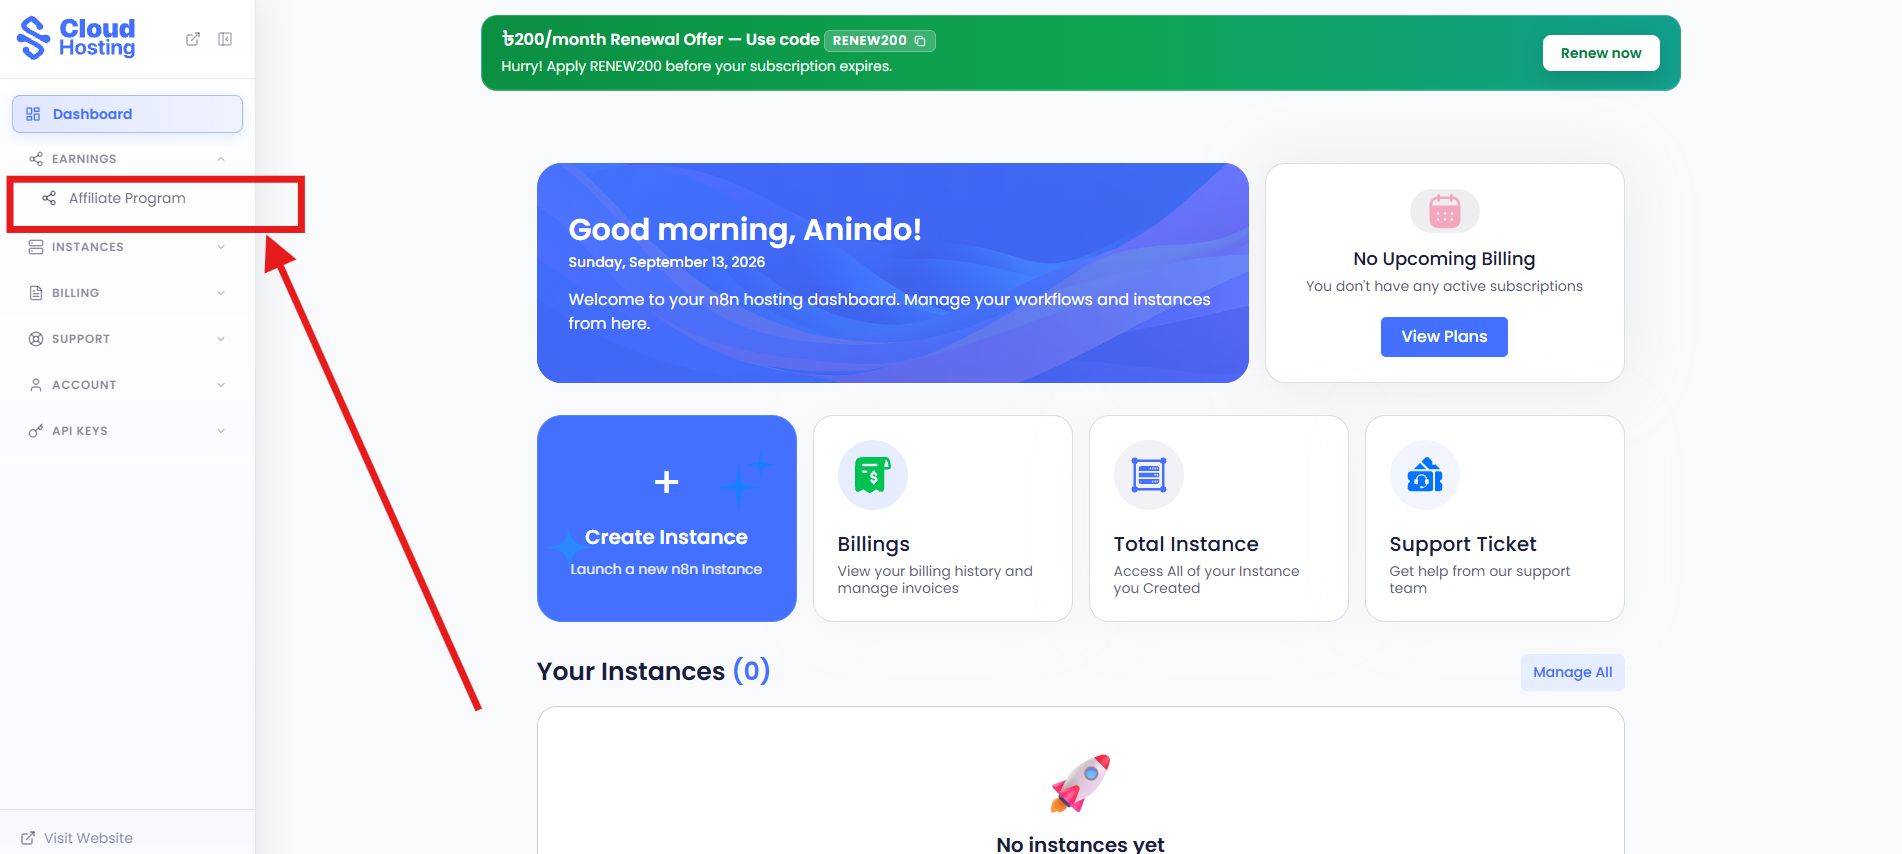This screenshot has height=854, width=1902.
Task: Click the 'Total Instance' card title
Action: (1186, 544)
